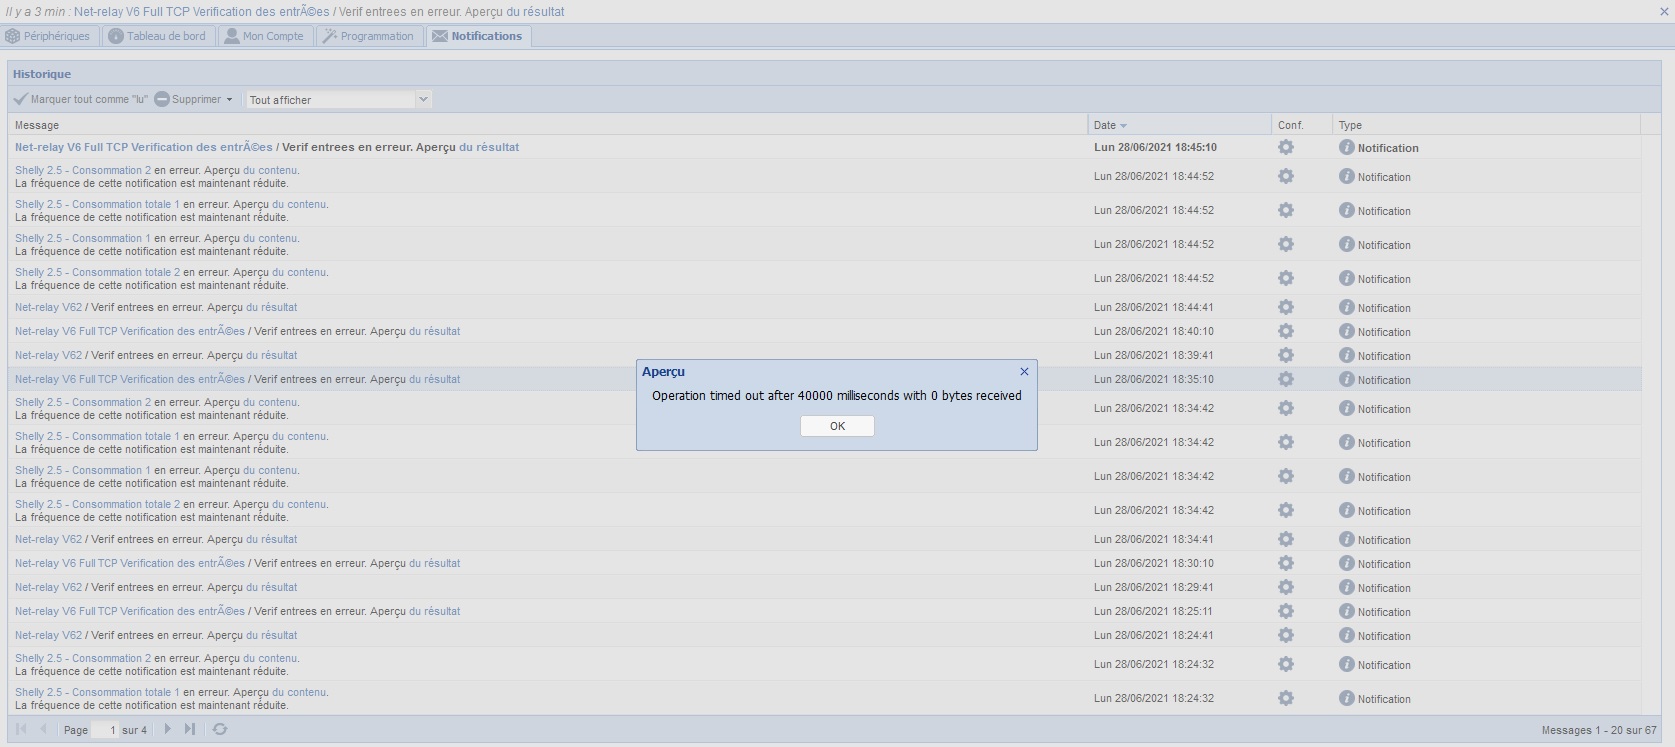1675x747 pixels.
Task: Open Net-relay V6 Full TCP link at 18:25:11
Action: (130, 611)
